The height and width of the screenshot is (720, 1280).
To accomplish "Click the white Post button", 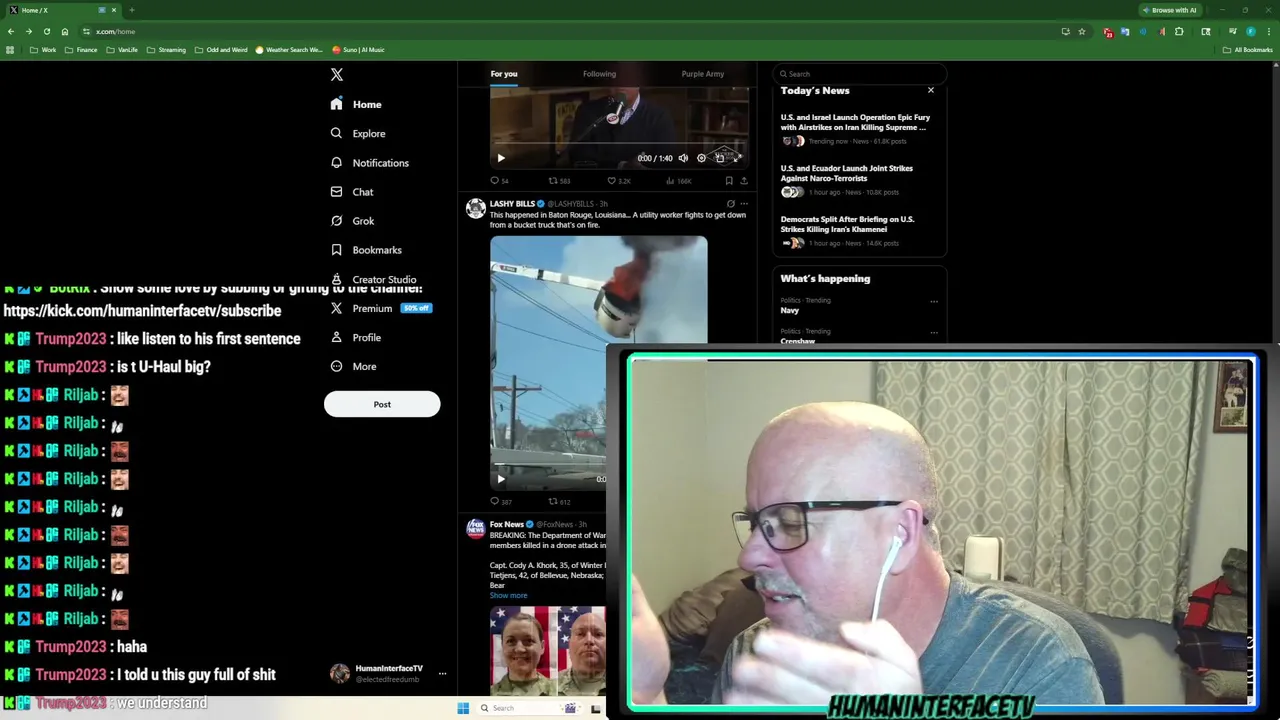I will point(382,404).
